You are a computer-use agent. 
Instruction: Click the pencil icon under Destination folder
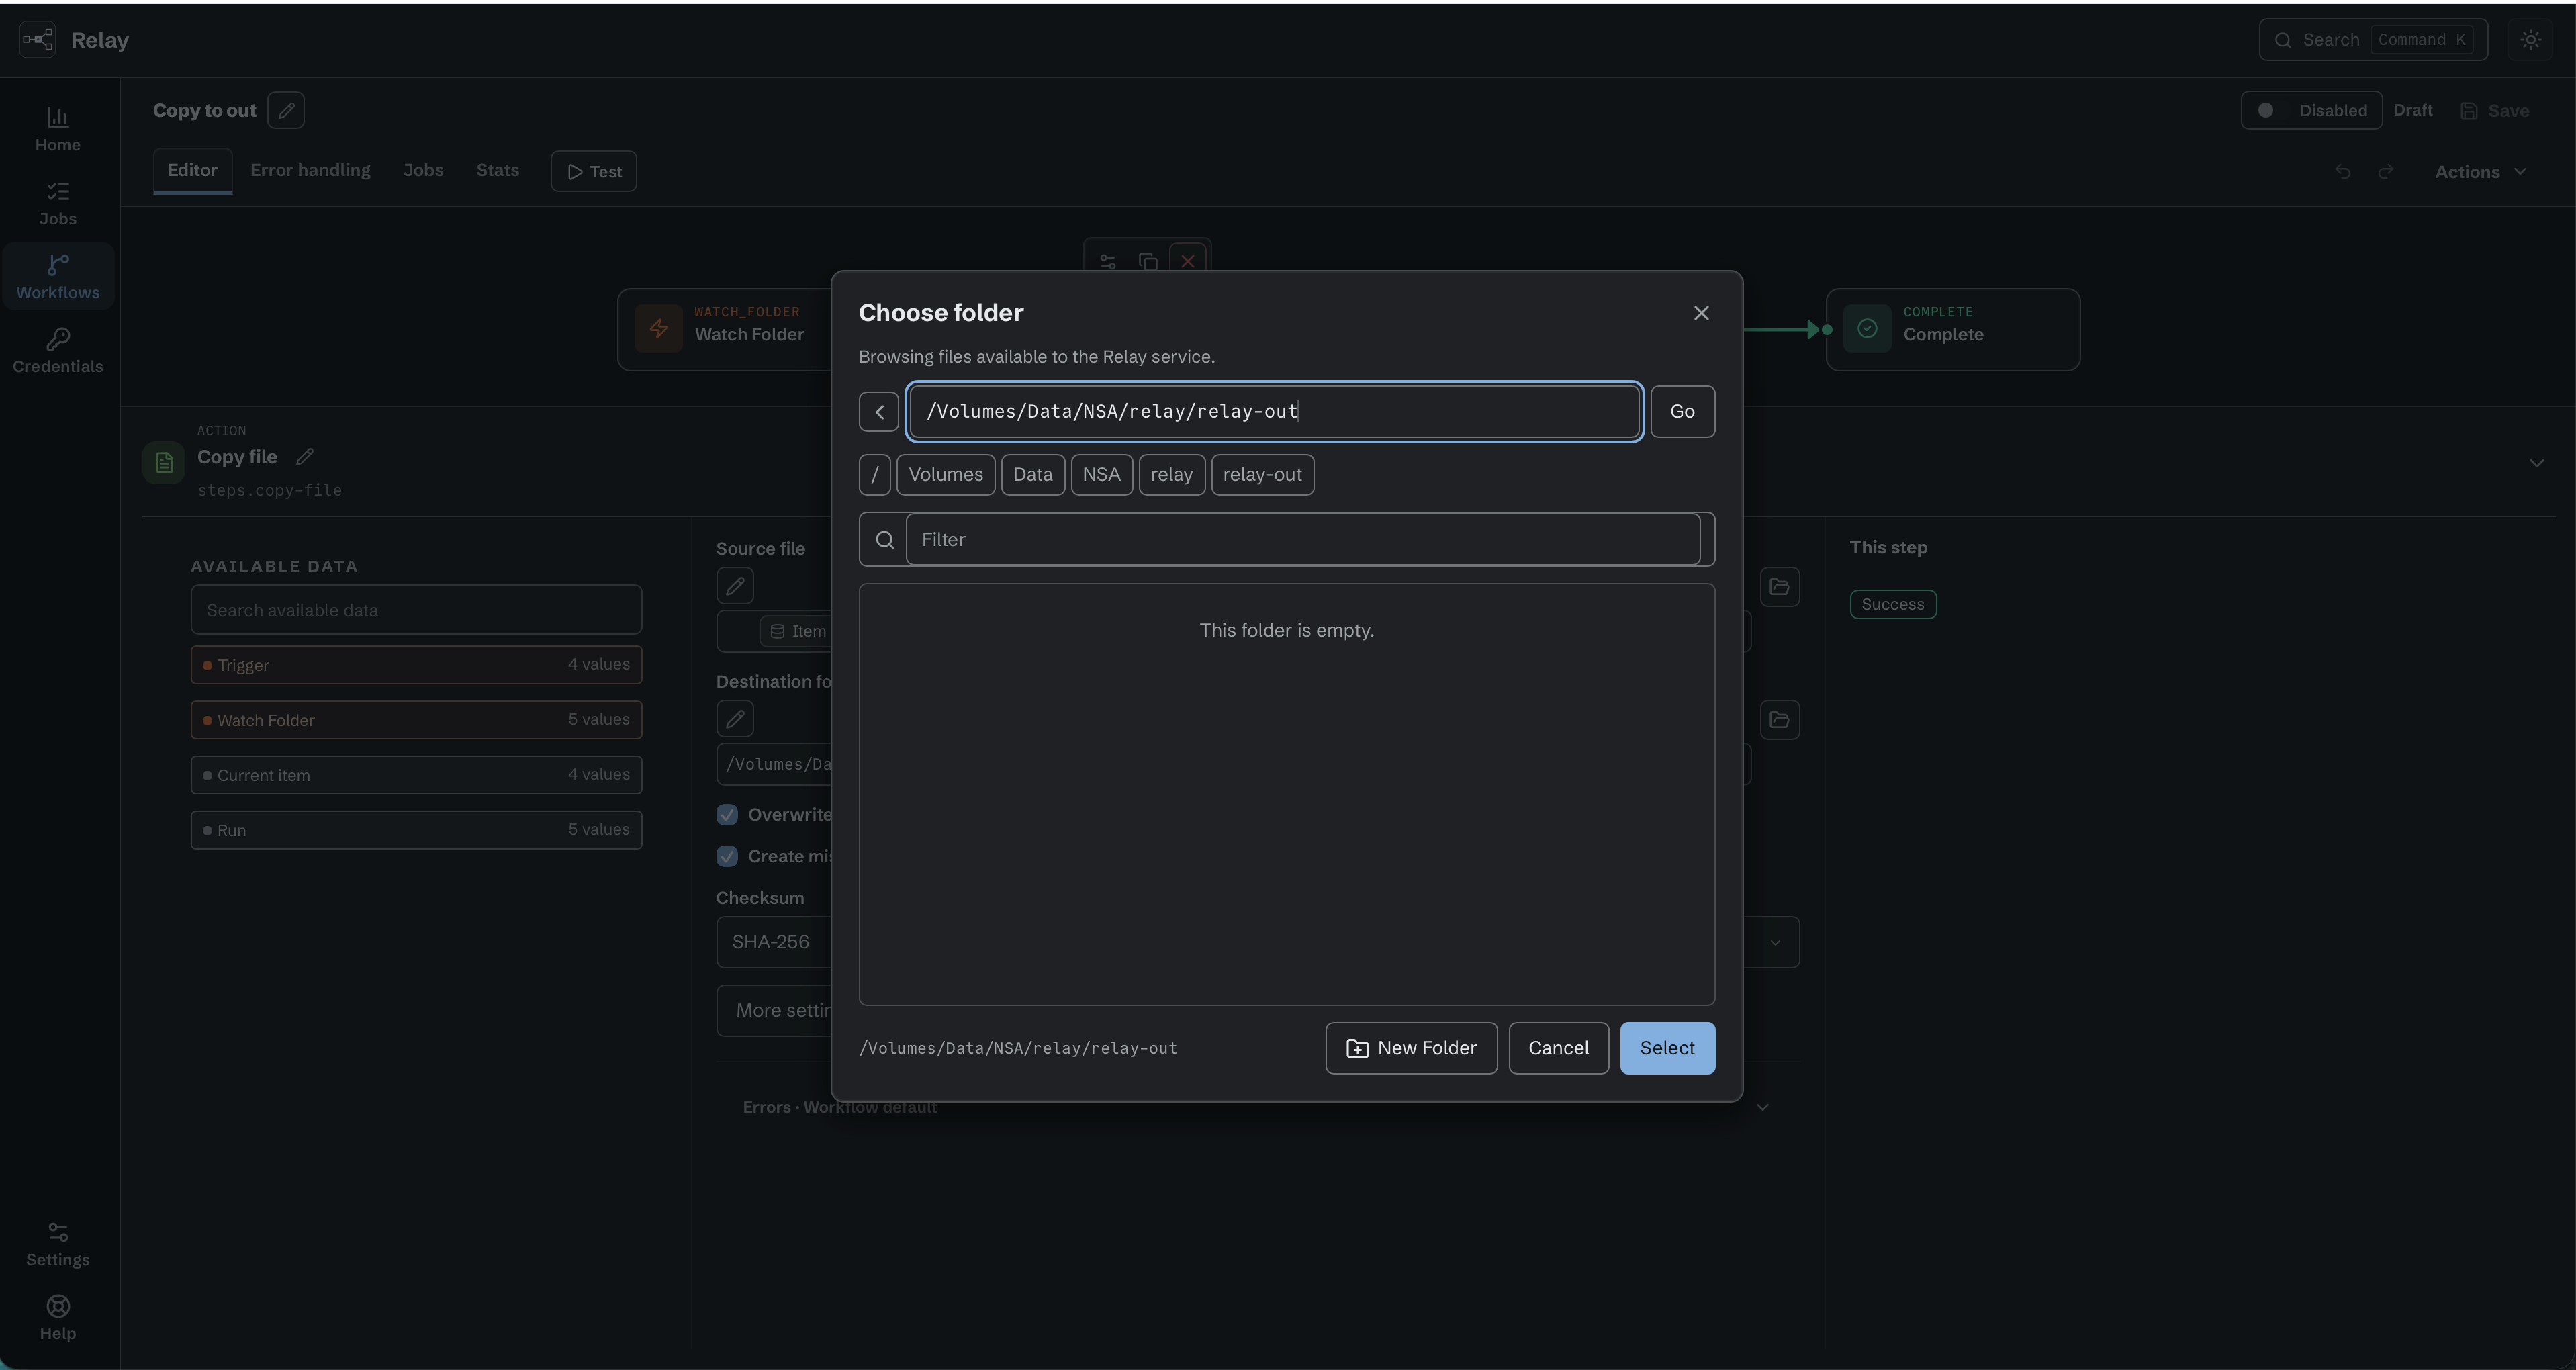click(735, 719)
